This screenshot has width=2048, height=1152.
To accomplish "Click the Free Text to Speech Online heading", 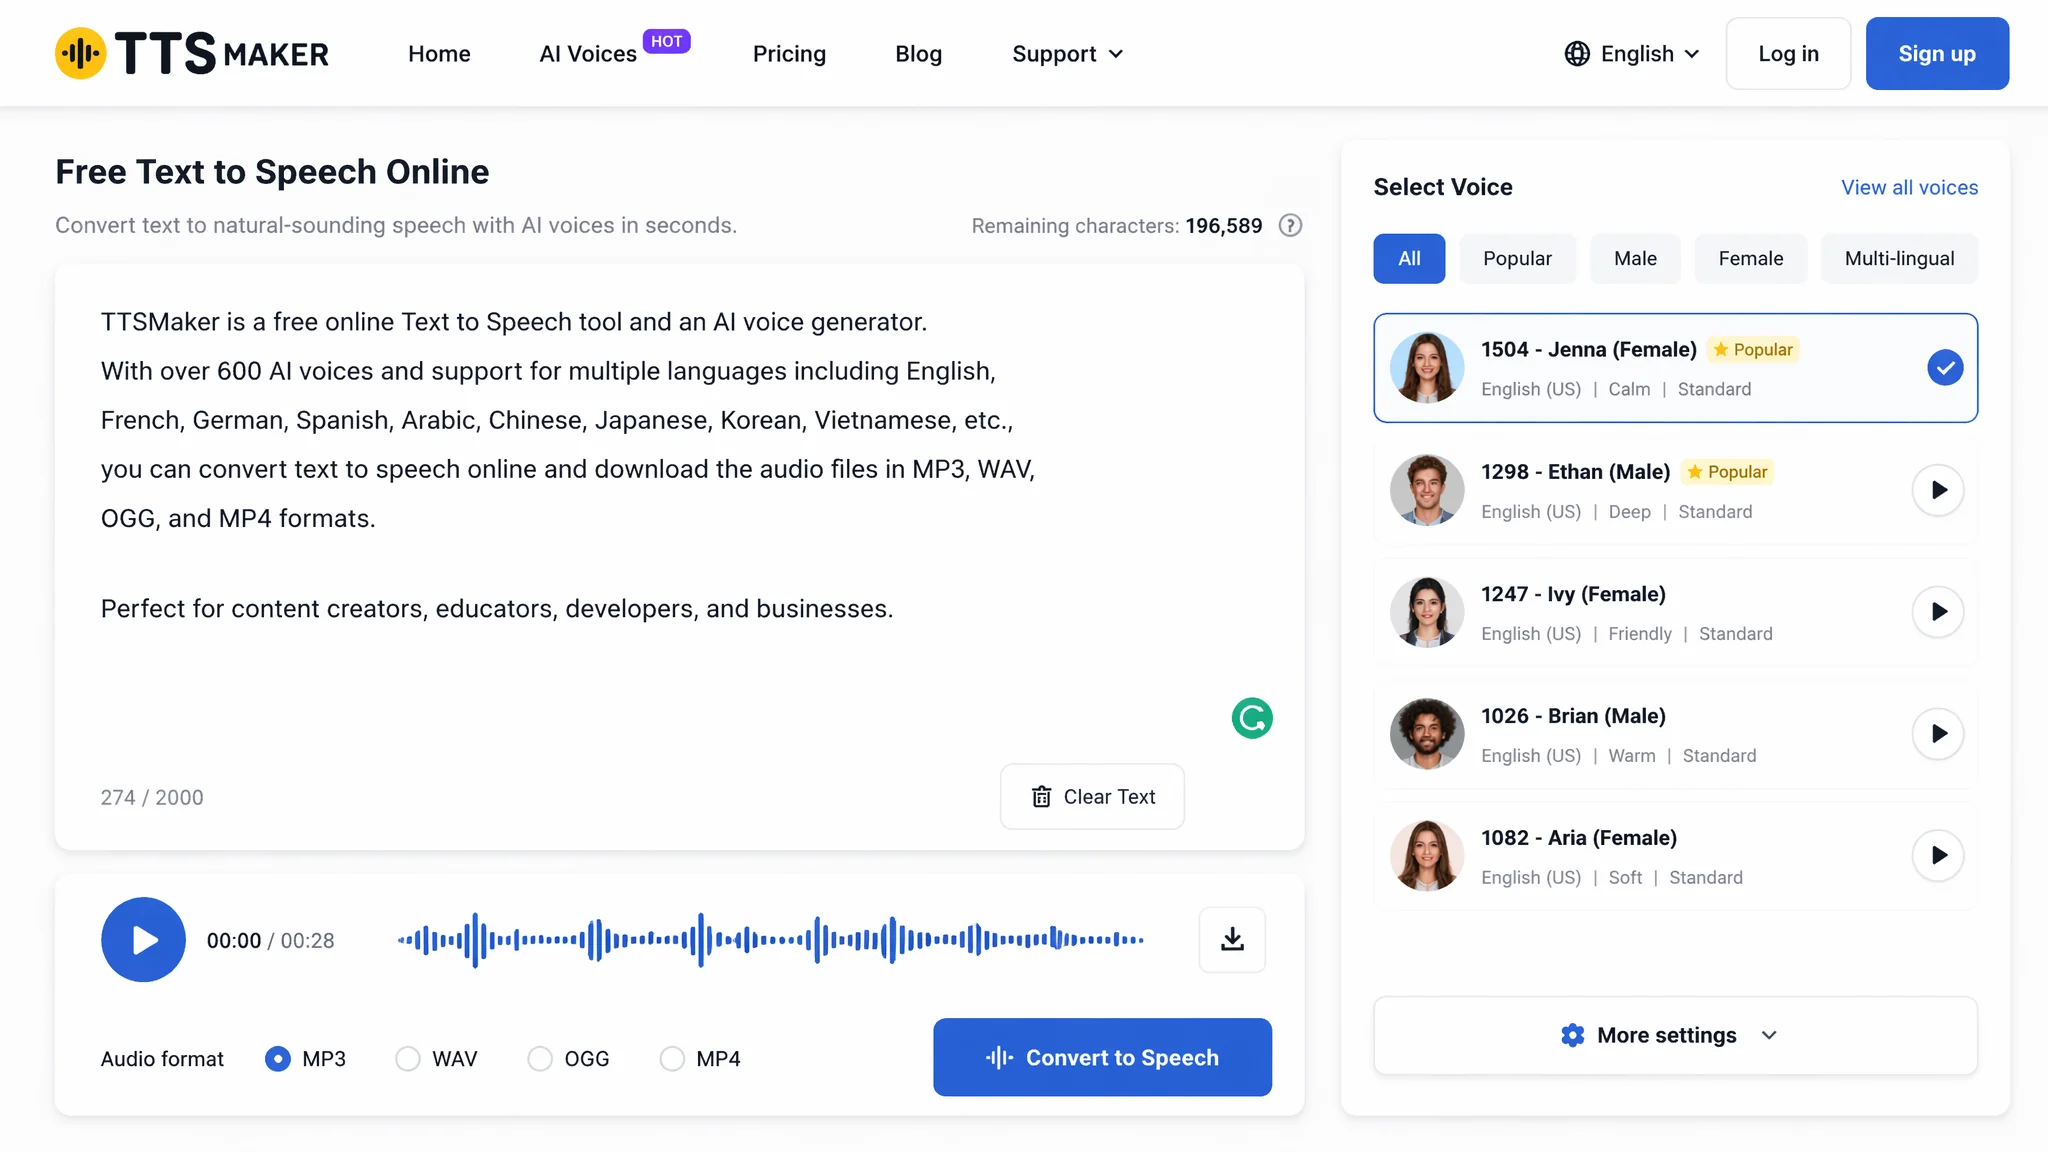I will tap(272, 172).
